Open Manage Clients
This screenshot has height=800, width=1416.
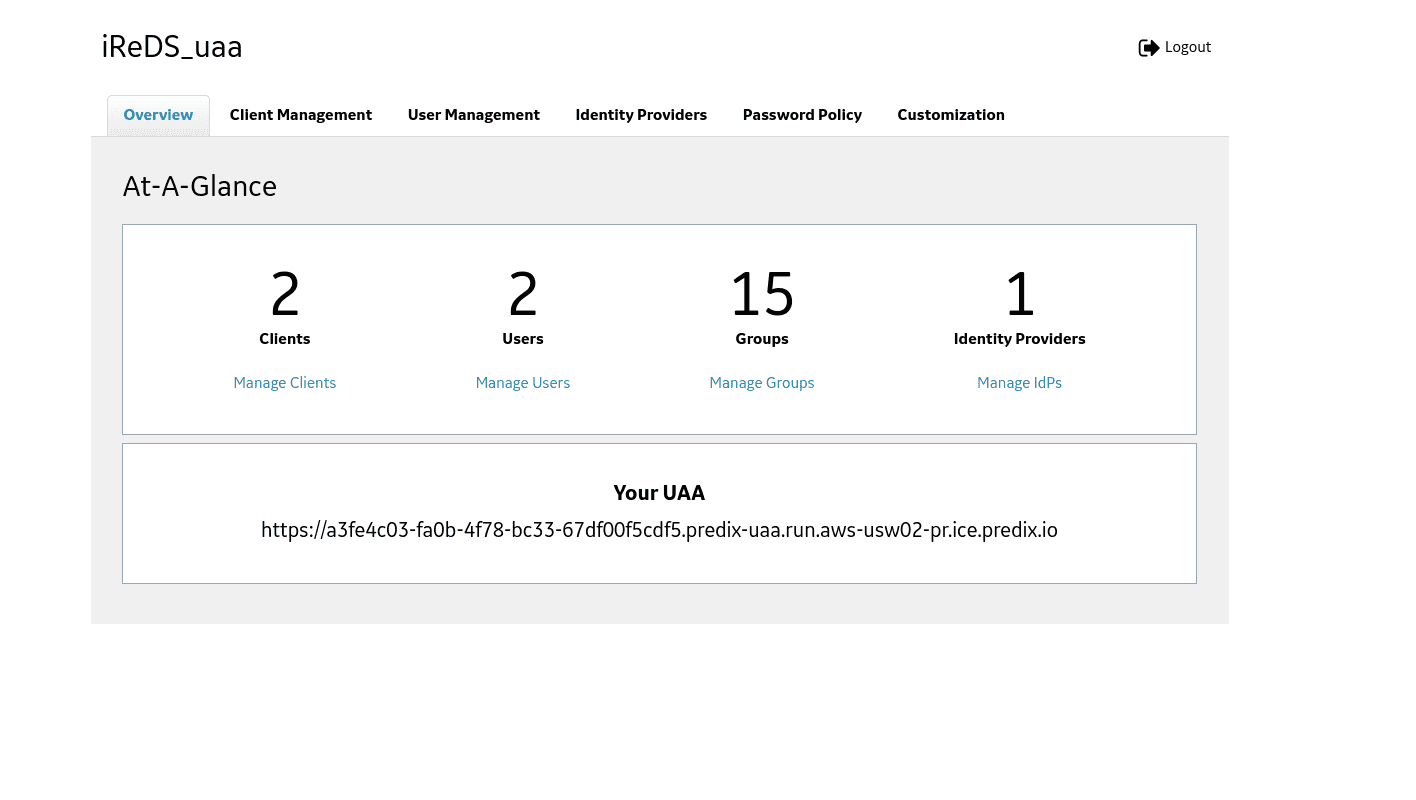point(285,383)
